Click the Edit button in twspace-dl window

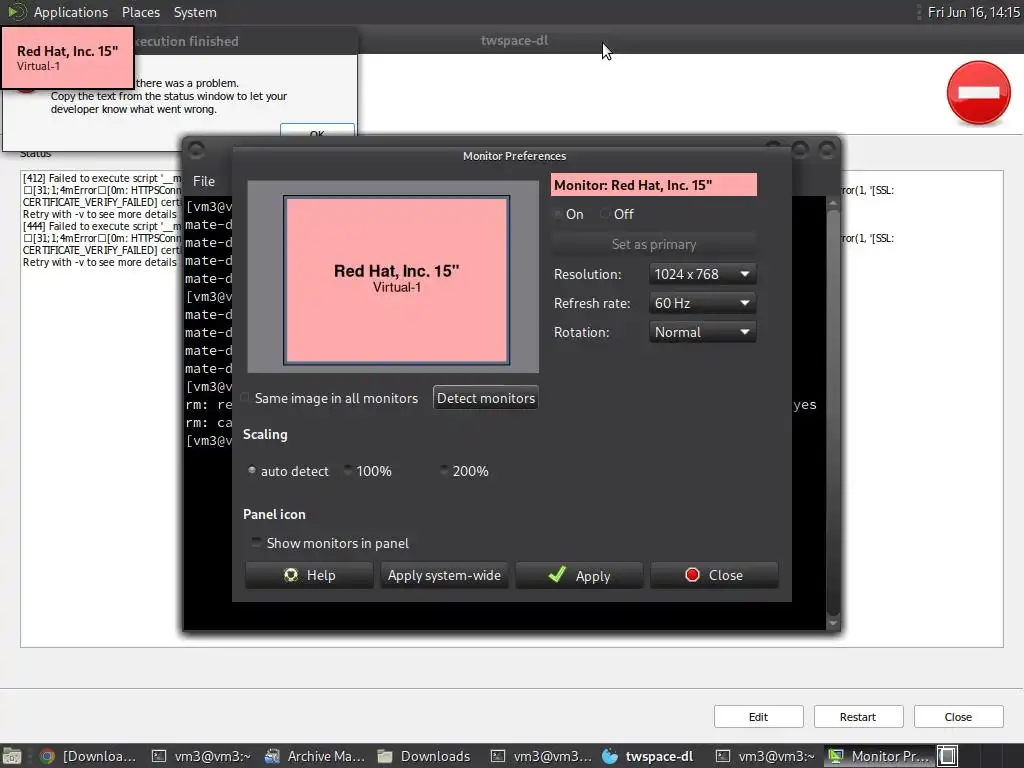758,716
